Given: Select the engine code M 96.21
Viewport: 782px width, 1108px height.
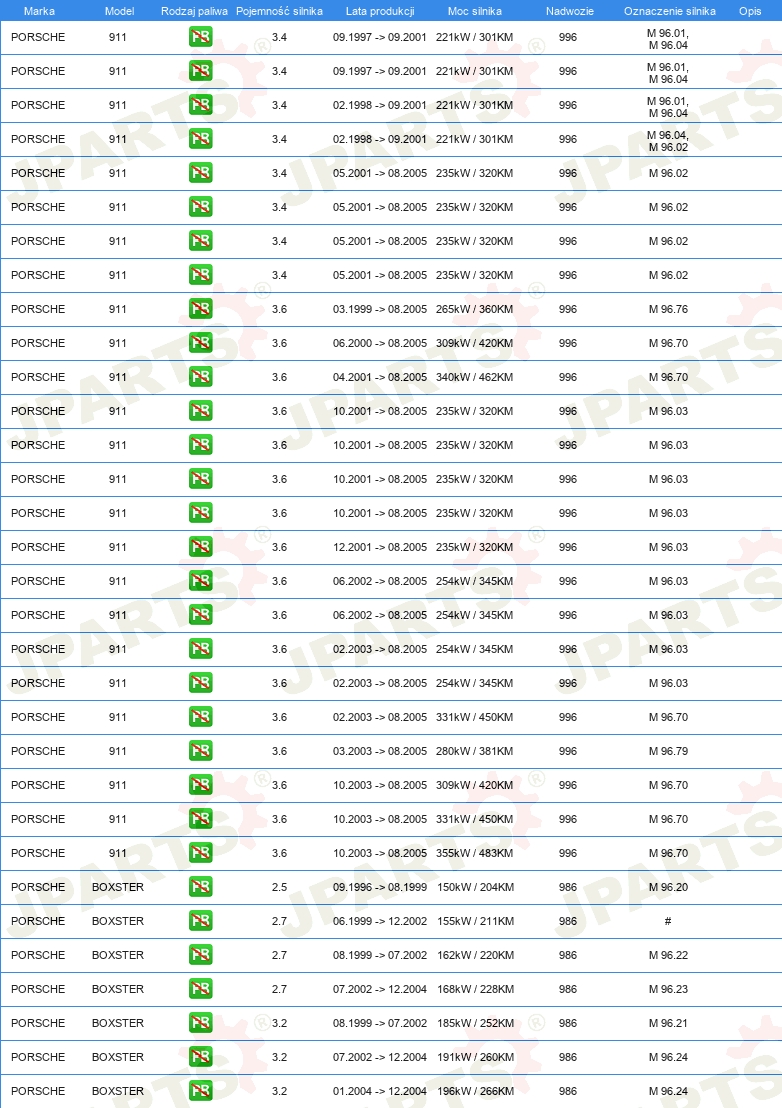Looking at the screenshot, I should [668, 1023].
